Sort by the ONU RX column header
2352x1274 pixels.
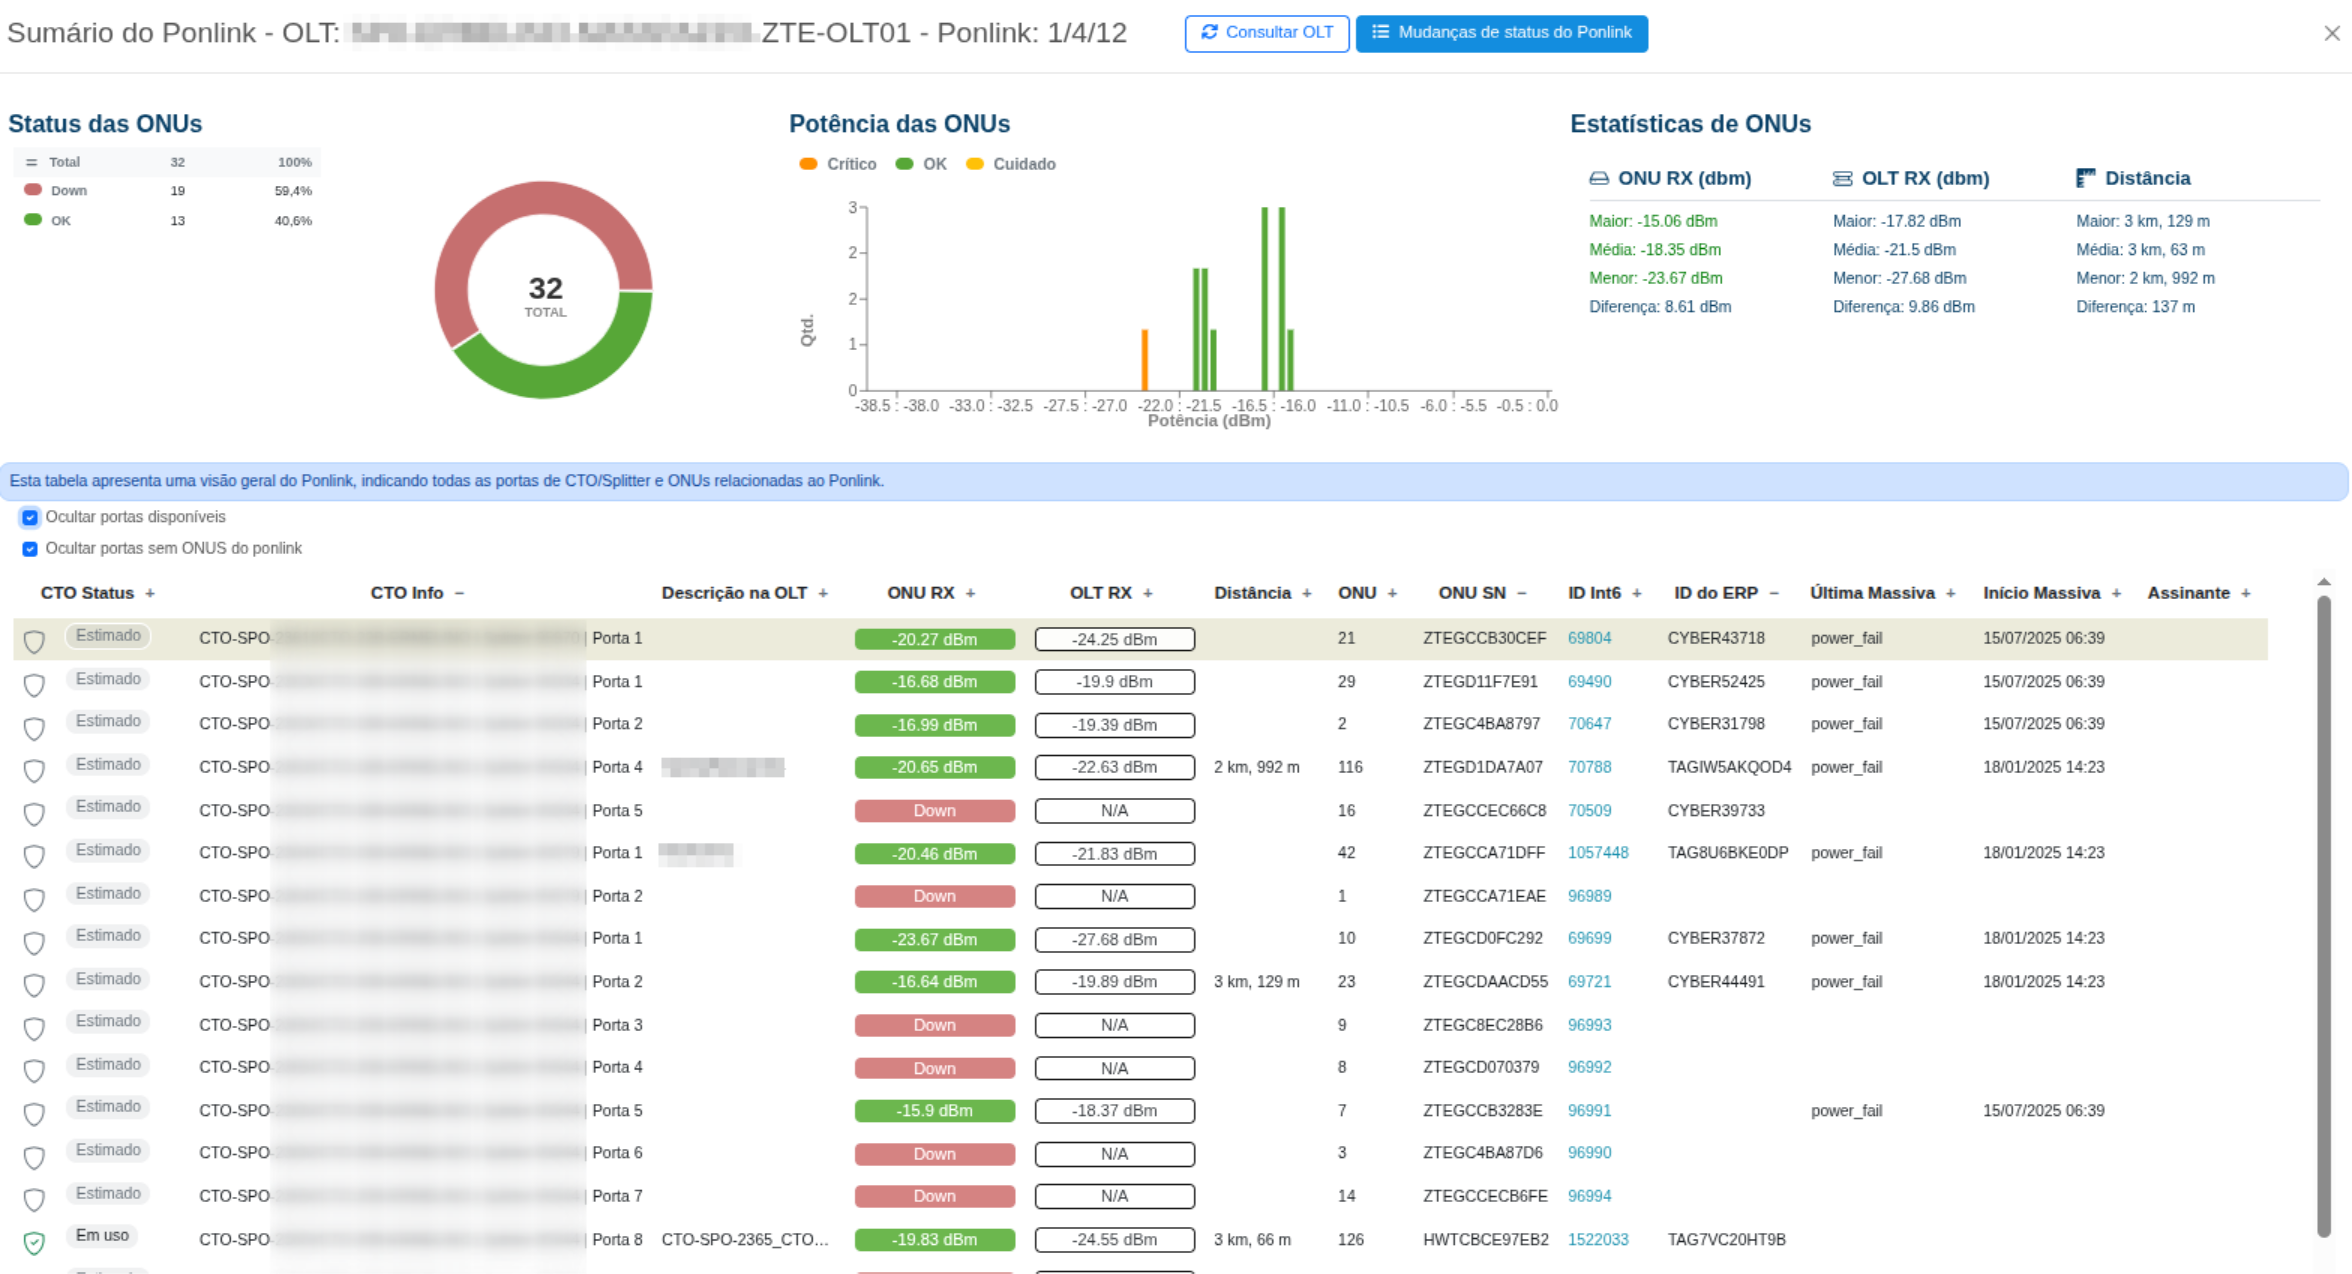click(920, 593)
